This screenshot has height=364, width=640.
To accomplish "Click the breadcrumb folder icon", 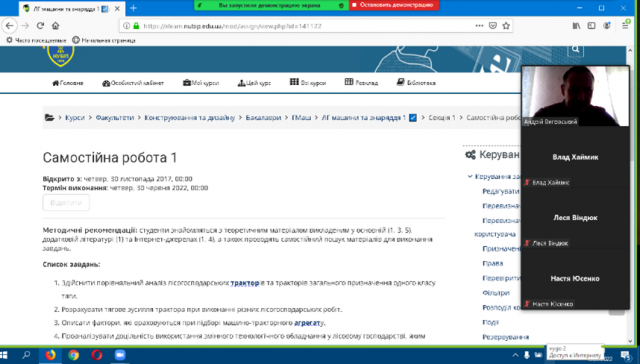I will point(49,118).
